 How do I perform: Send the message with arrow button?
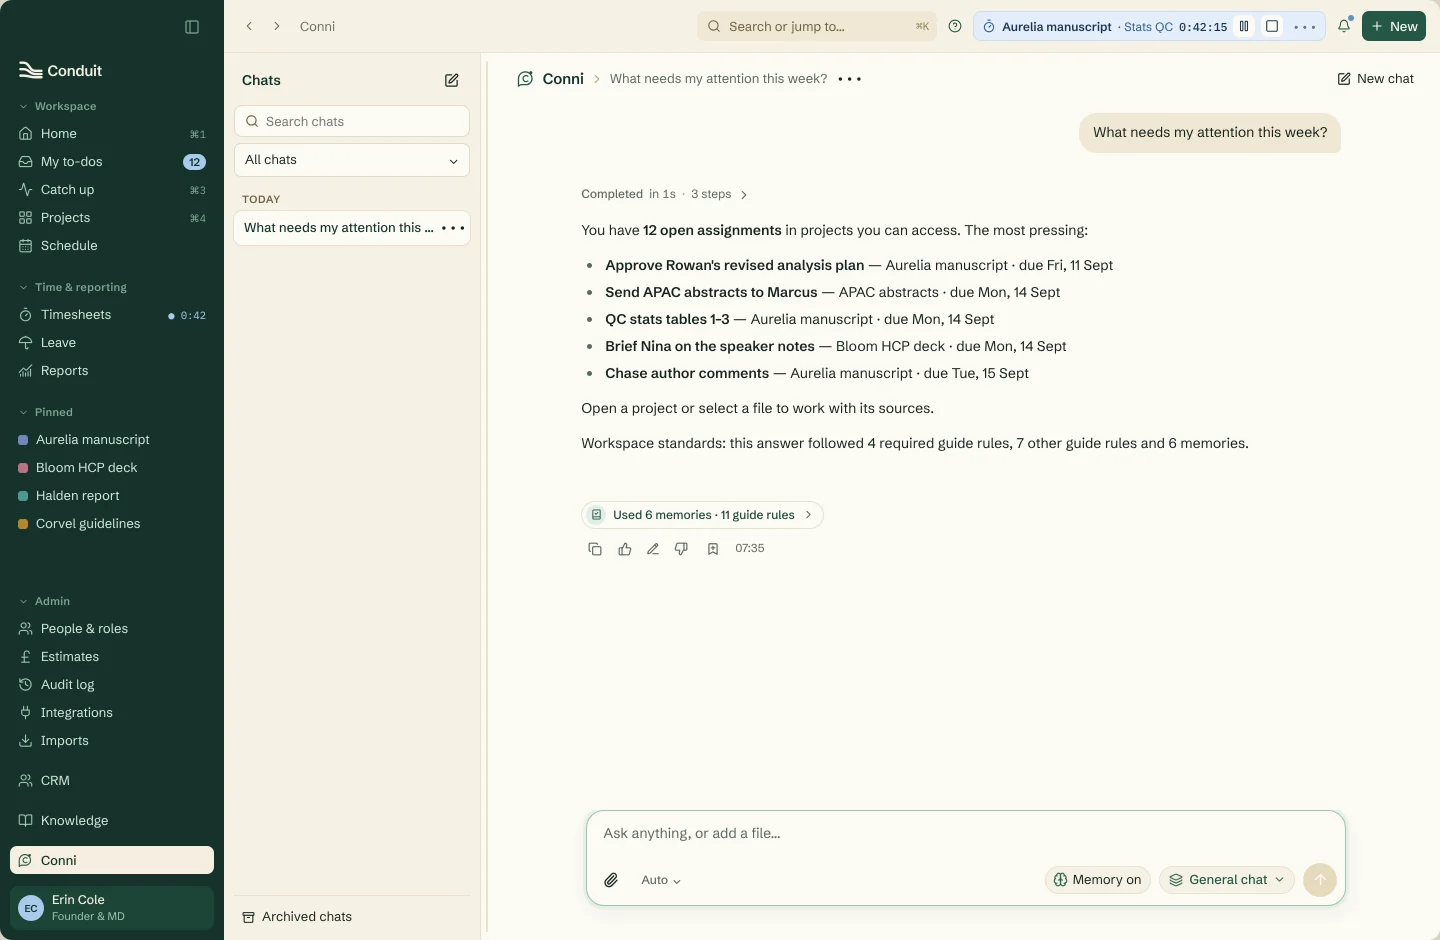tap(1320, 880)
